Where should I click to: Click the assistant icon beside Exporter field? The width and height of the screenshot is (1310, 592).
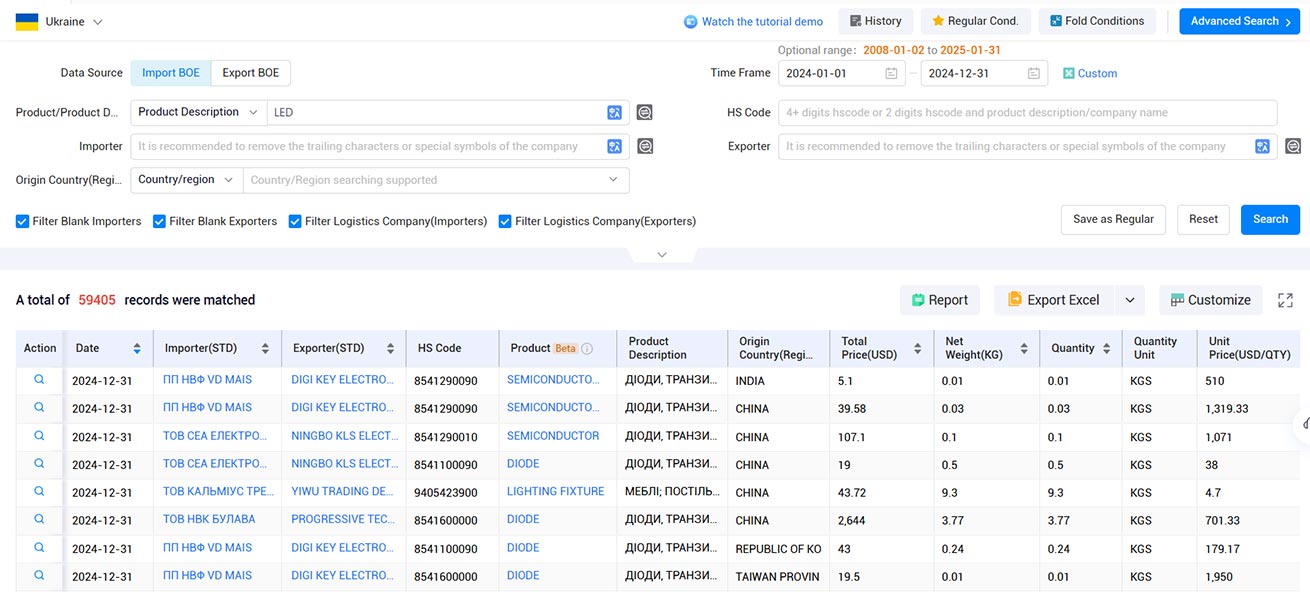pos(1293,147)
